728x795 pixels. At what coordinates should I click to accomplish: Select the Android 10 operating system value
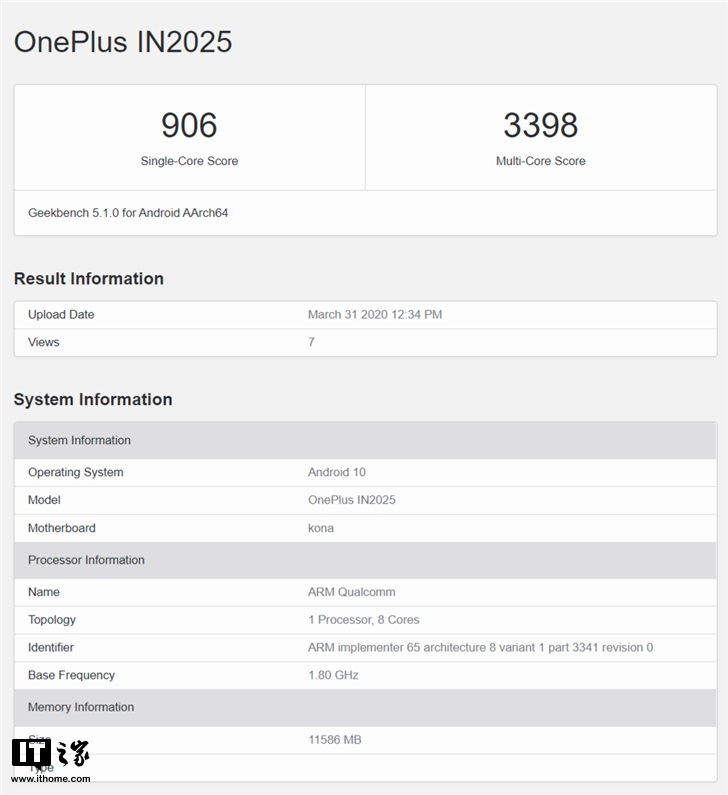click(337, 472)
